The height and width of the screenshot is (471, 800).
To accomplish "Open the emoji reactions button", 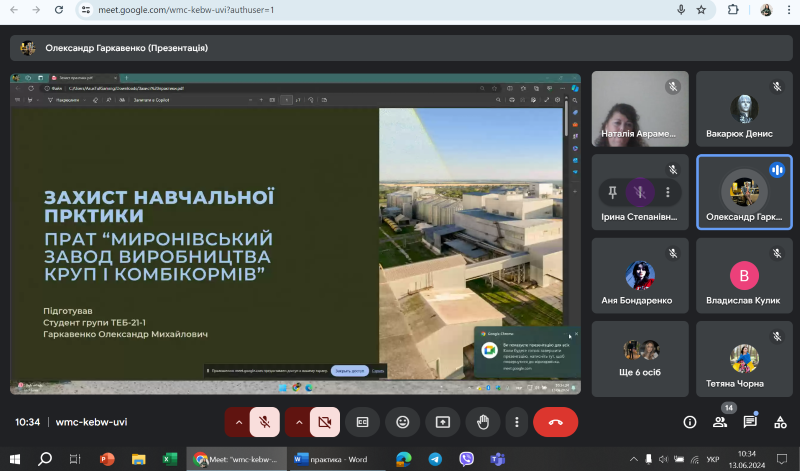I will (403, 422).
